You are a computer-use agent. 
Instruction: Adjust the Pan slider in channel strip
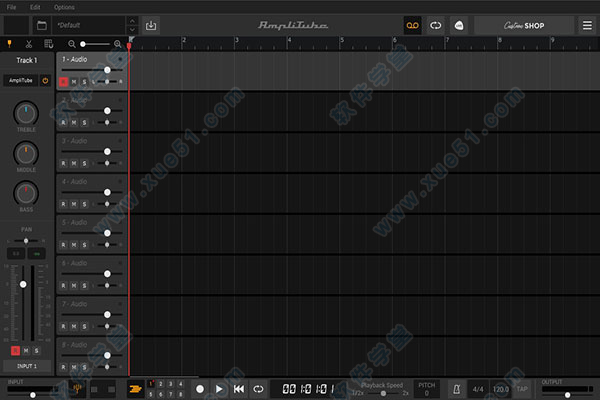point(26,241)
